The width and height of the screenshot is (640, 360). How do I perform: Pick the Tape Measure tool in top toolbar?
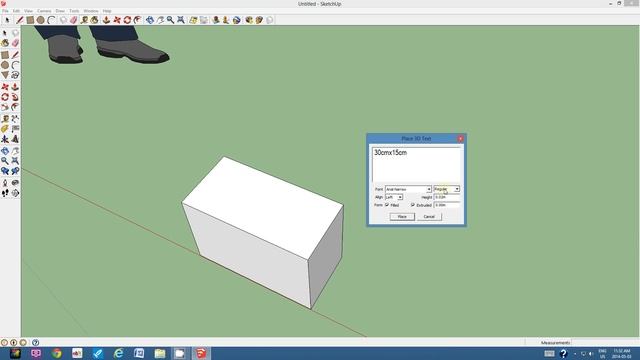pos(84,20)
